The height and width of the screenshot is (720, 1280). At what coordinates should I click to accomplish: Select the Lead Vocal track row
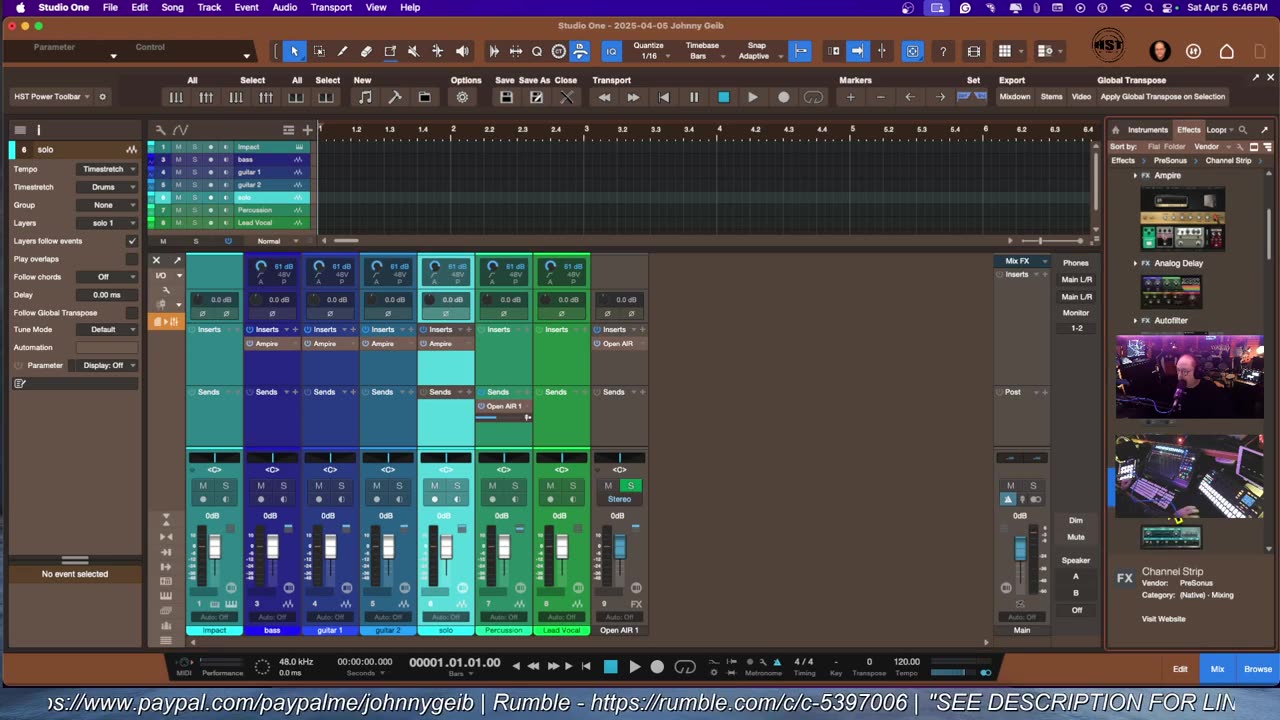coord(229,223)
